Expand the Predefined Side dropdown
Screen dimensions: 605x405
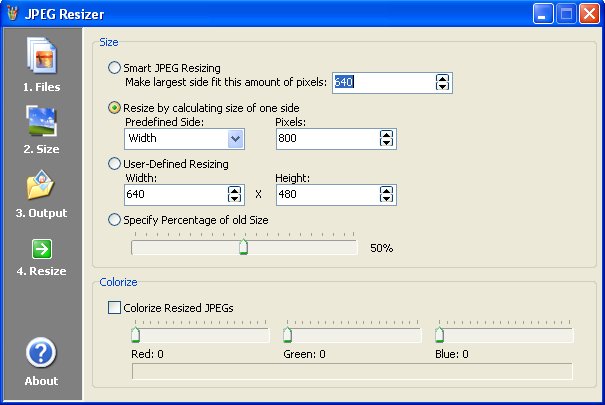pos(236,138)
